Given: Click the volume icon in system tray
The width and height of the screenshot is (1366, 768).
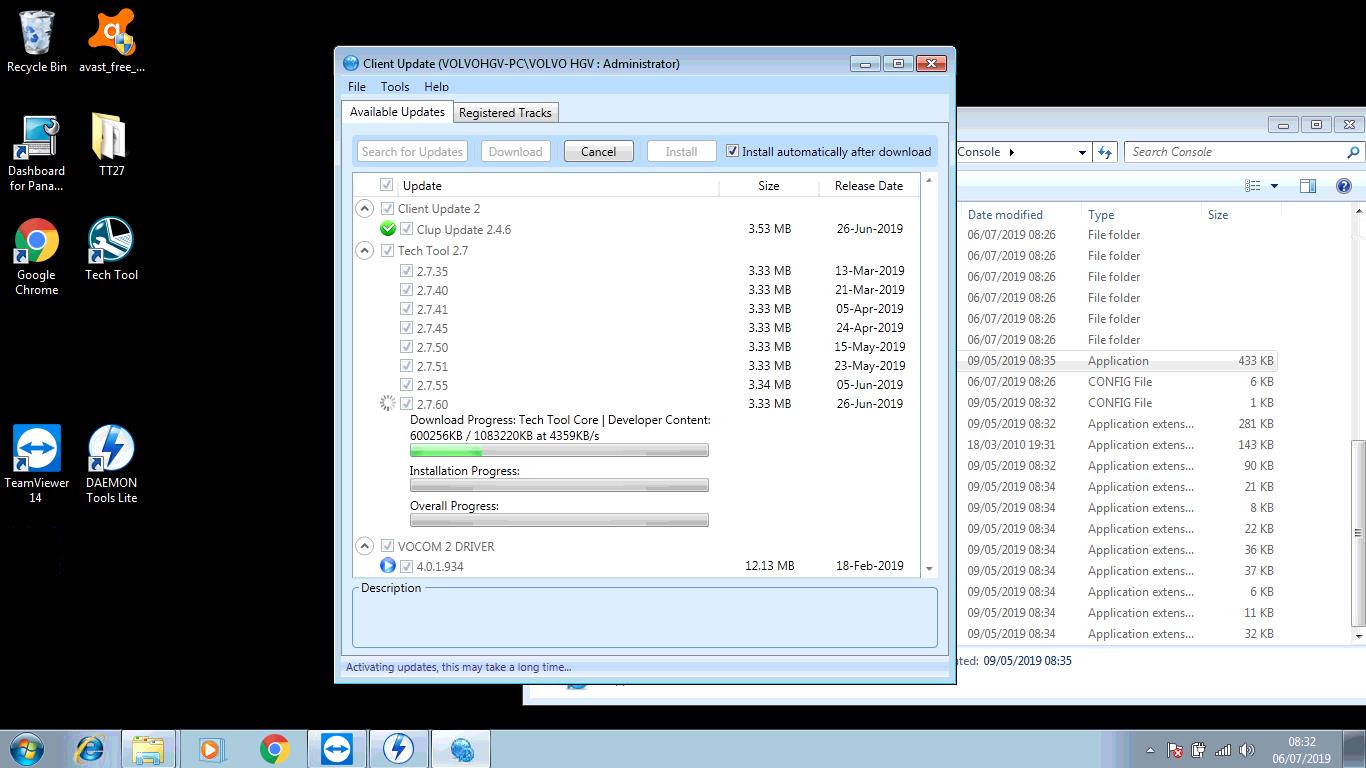Looking at the screenshot, I should (1246, 750).
